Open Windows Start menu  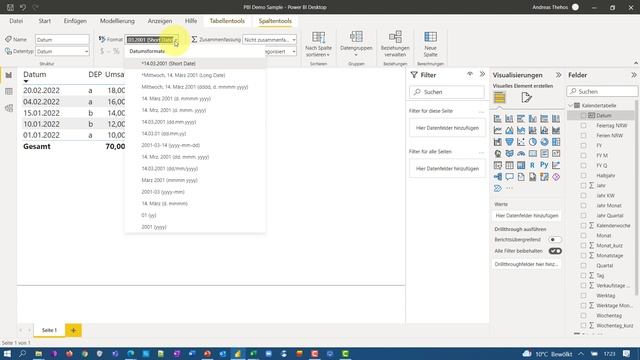7,353
